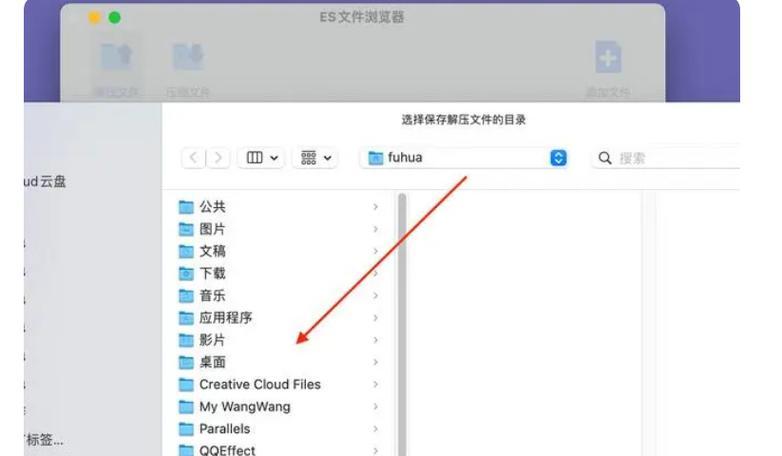Select the 图片 folder
This screenshot has width=782, height=456.
(x=279, y=229)
